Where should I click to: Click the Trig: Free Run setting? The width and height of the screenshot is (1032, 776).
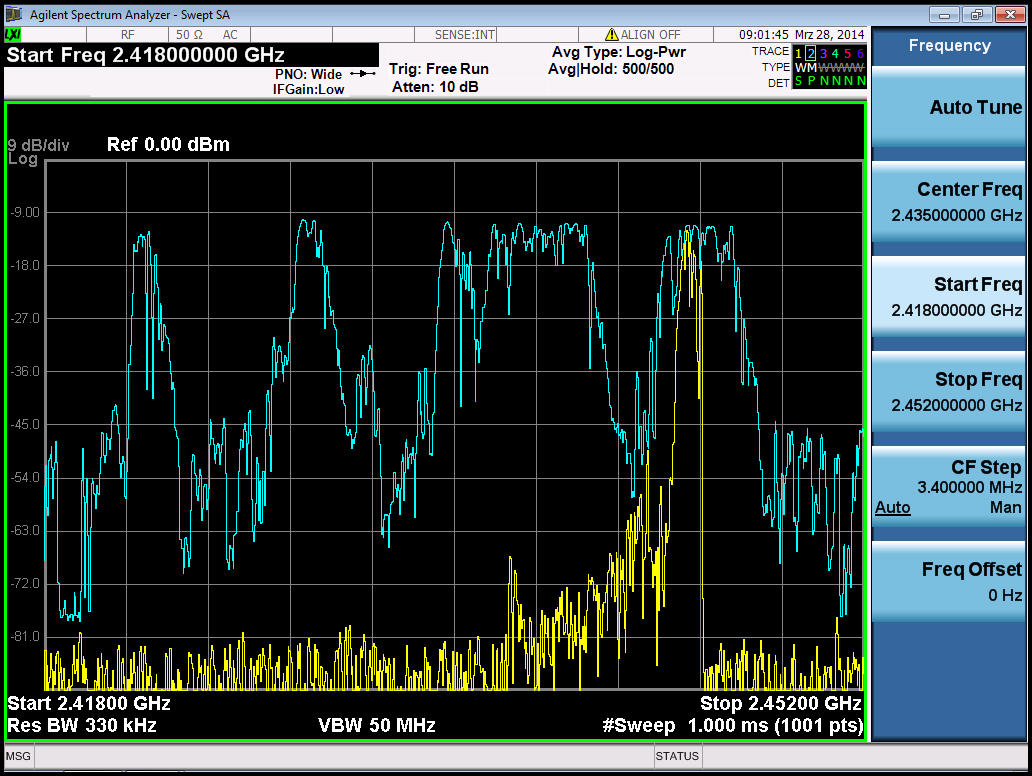438,69
